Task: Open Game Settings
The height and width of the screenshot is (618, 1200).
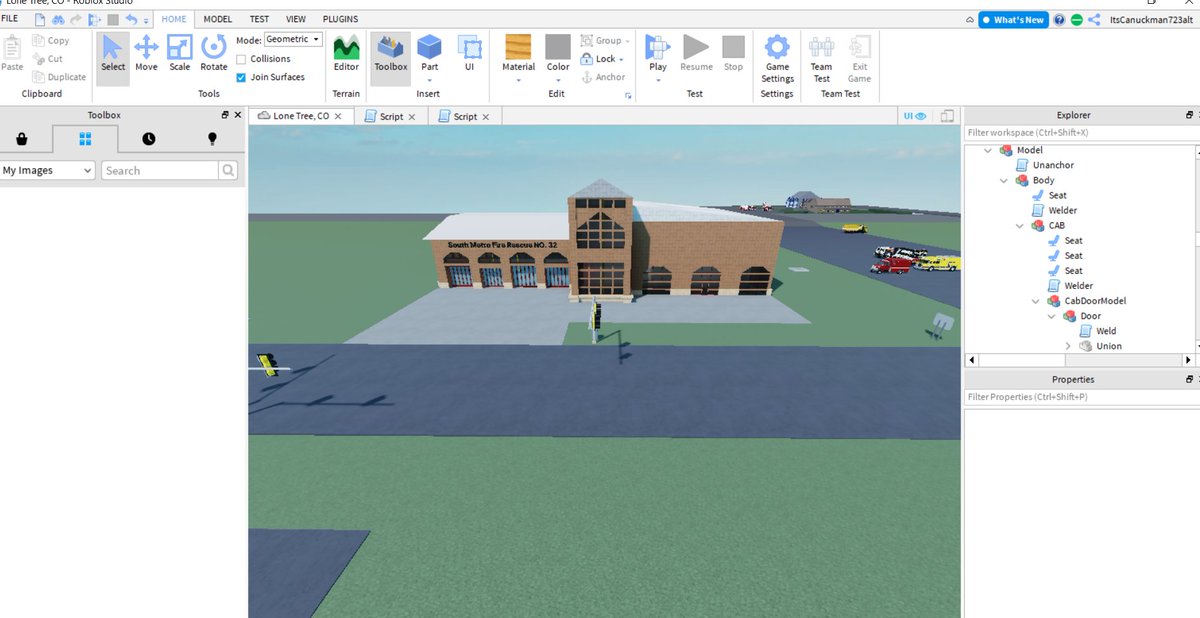Action: 777,58
